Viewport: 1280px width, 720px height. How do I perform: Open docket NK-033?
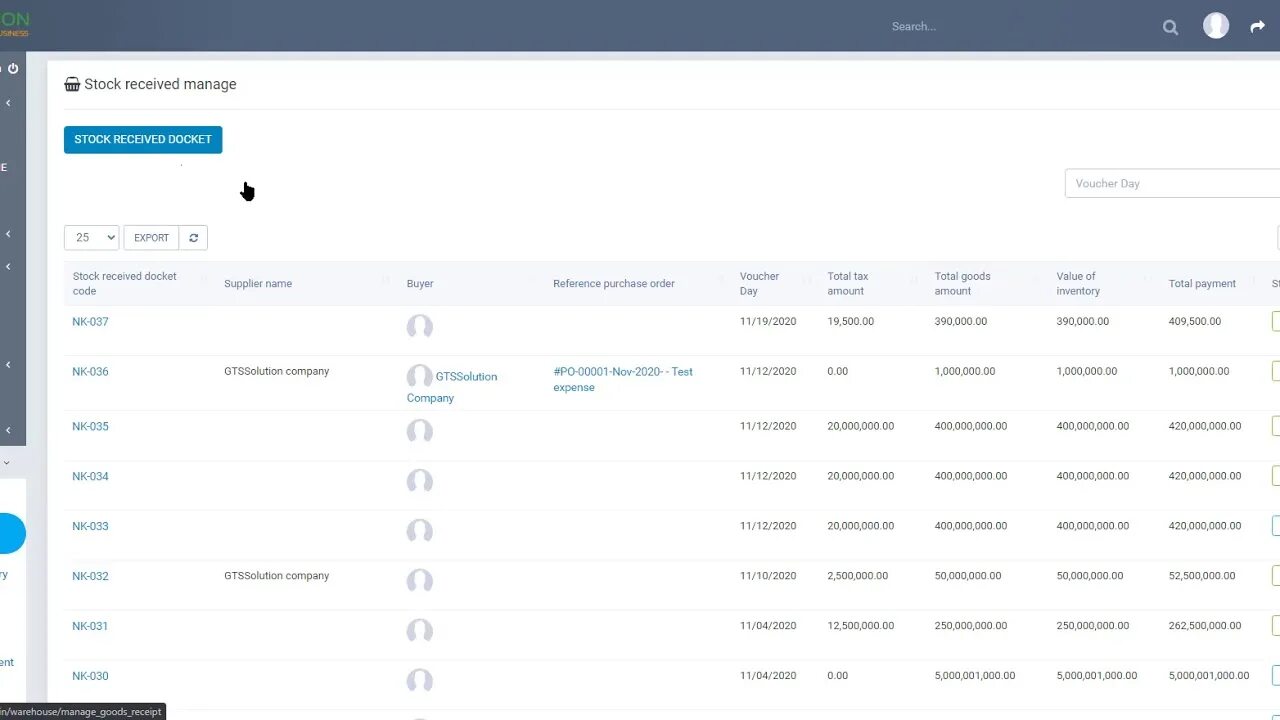pyautogui.click(x=90, y=527)
